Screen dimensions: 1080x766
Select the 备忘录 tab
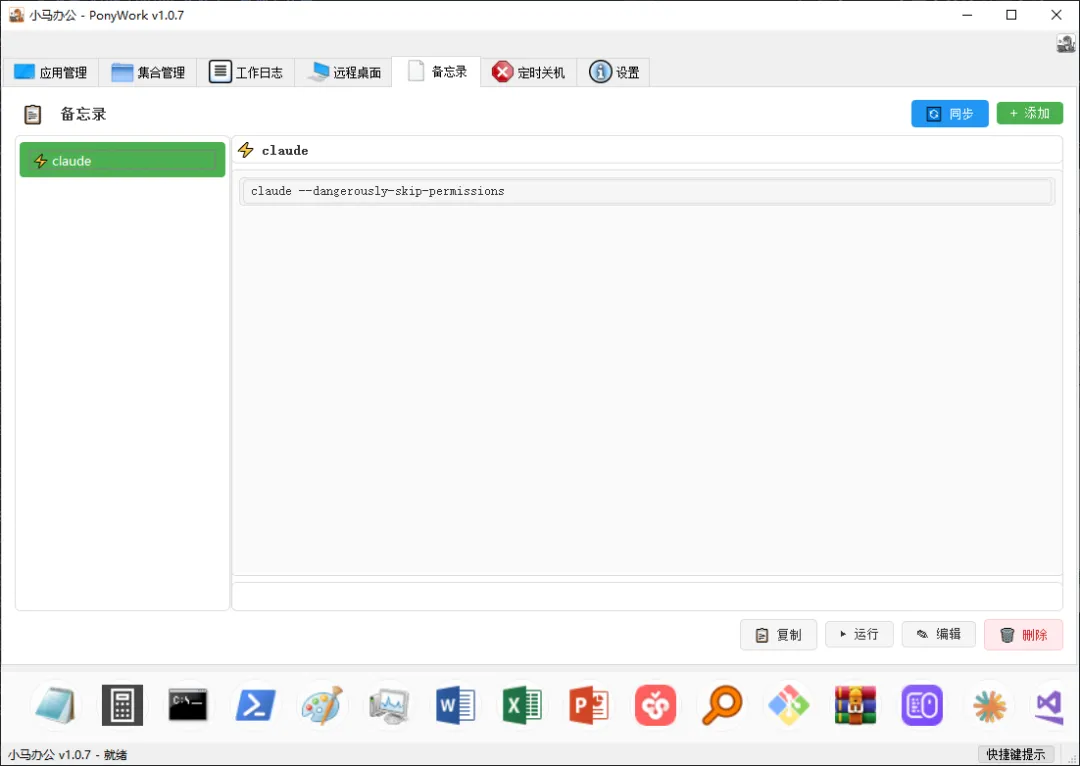tap(437, 72)
